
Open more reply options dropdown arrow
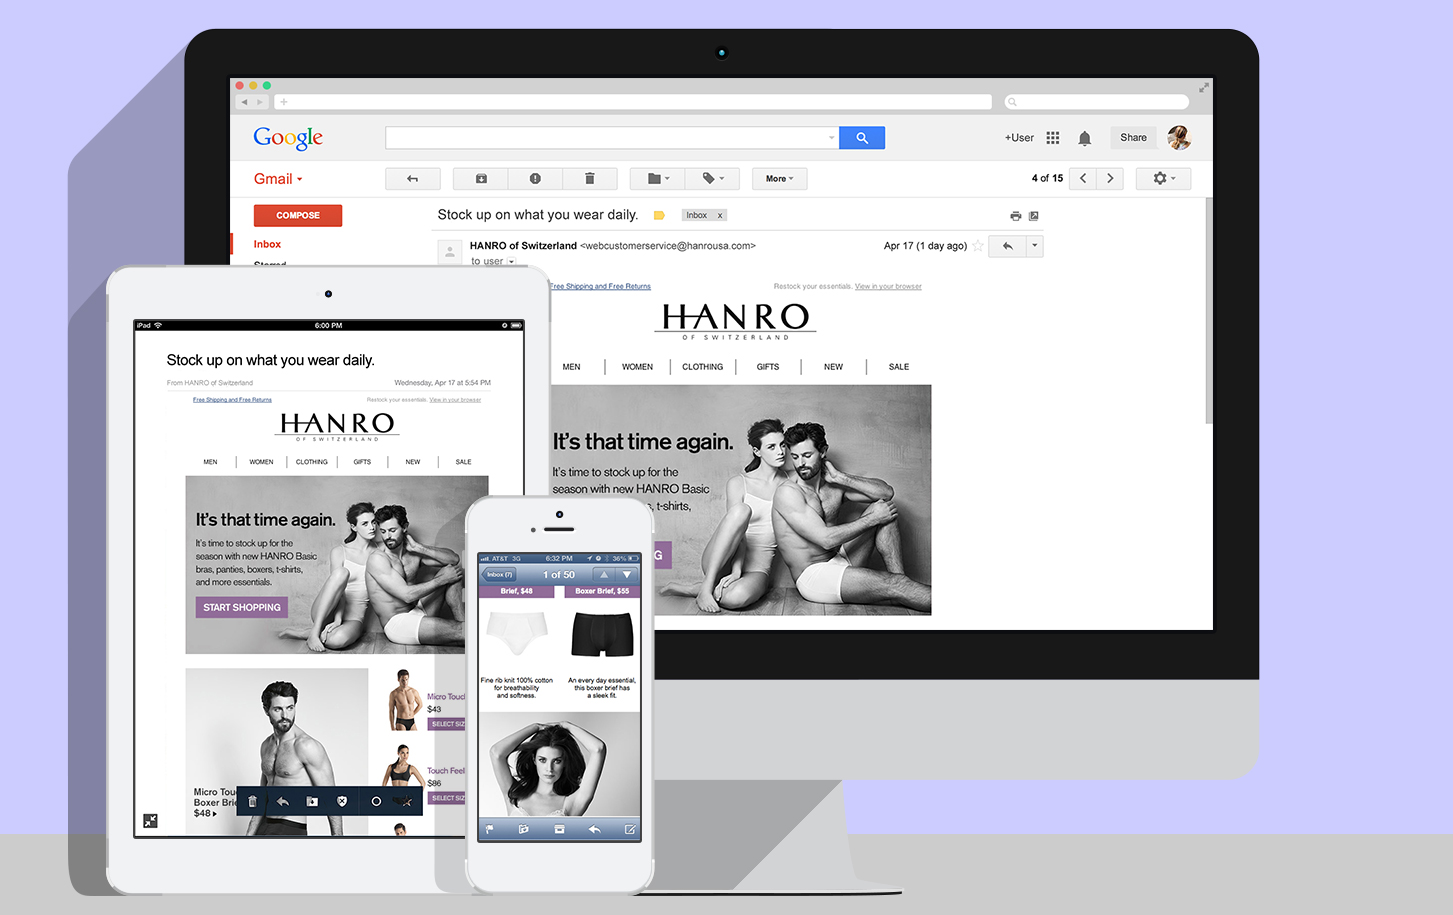[x=1035, y=246]
